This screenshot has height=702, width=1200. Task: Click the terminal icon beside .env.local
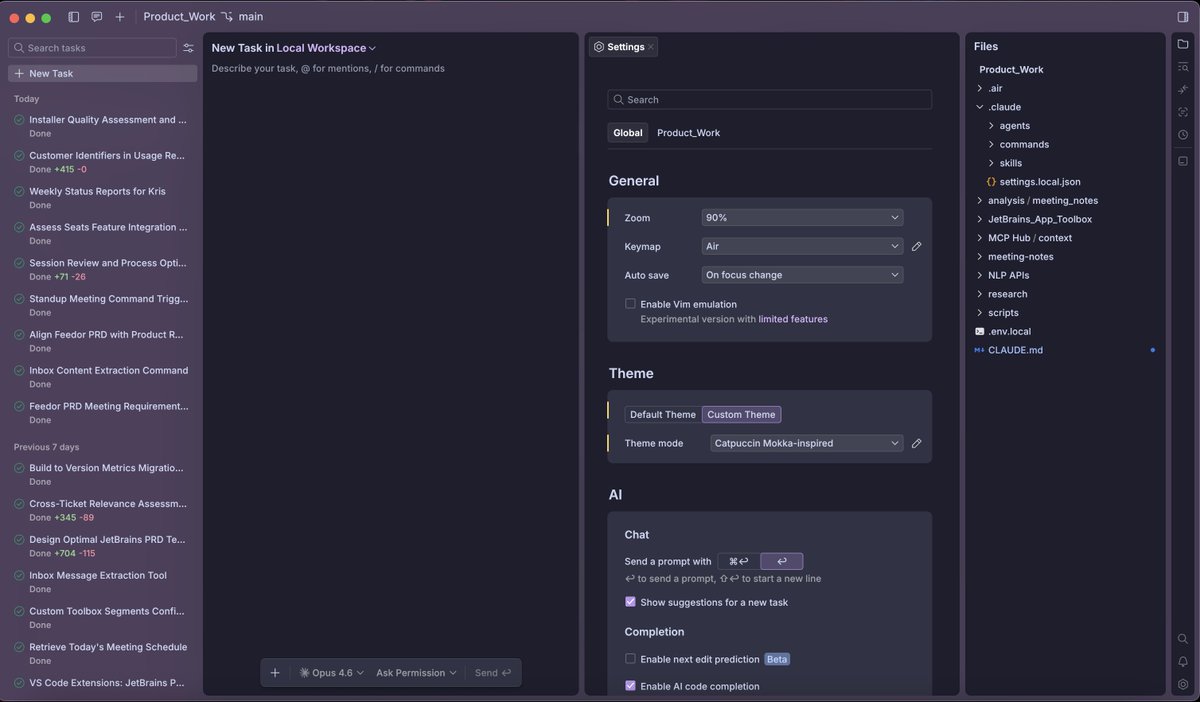pyautogui.click(x=980, y=331)
